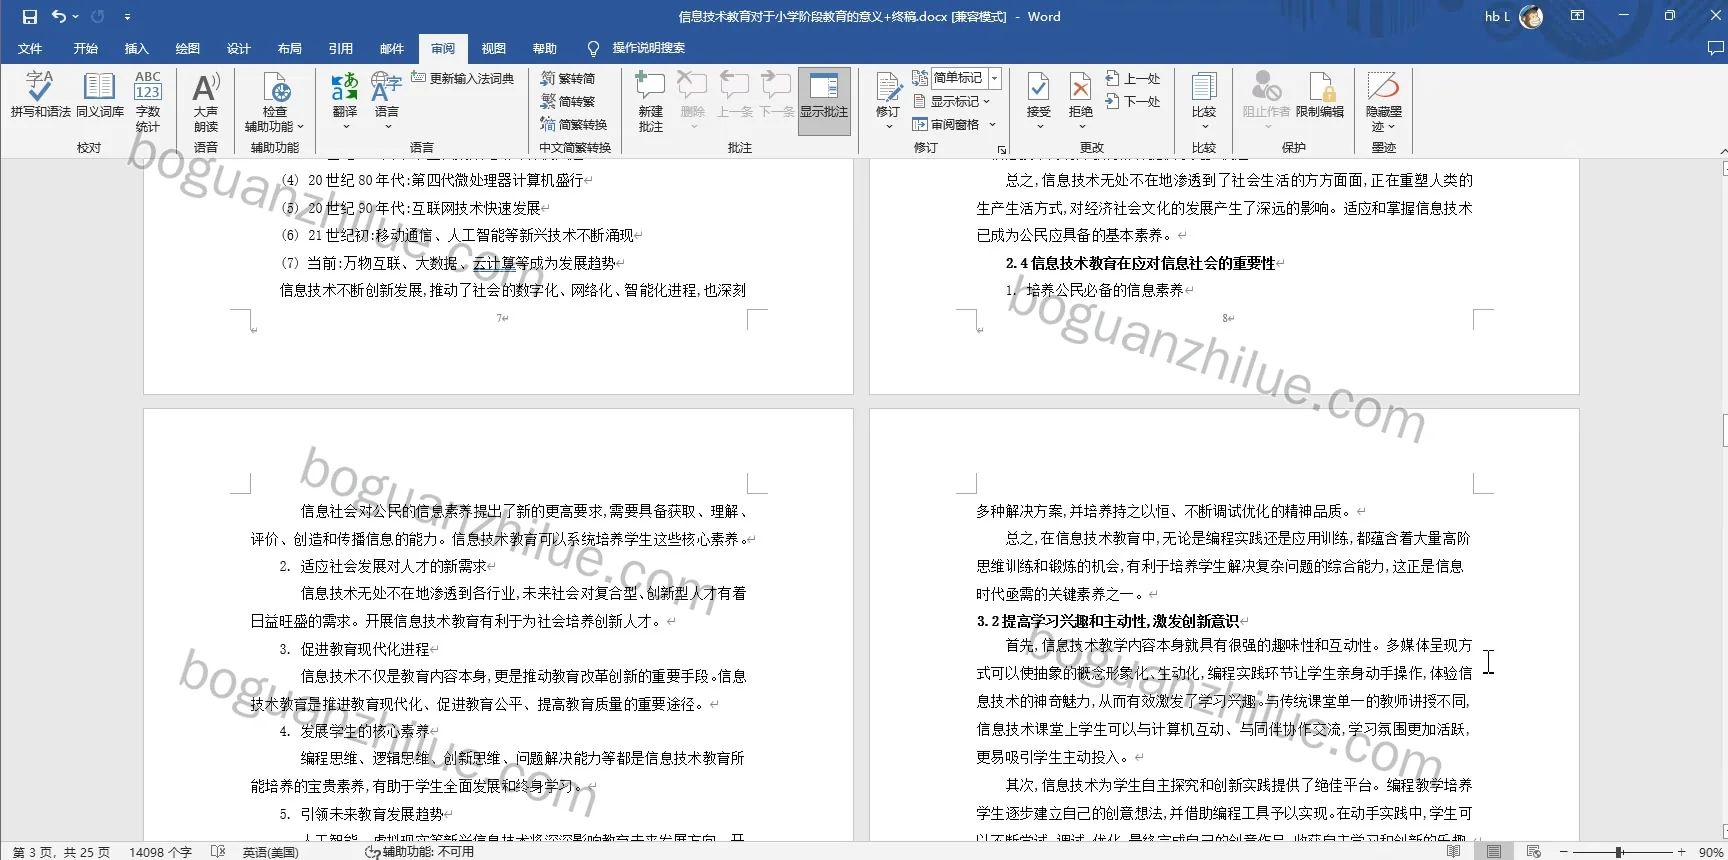
Task: Switch to the 视图 view tab
Action: pos(493,48)
